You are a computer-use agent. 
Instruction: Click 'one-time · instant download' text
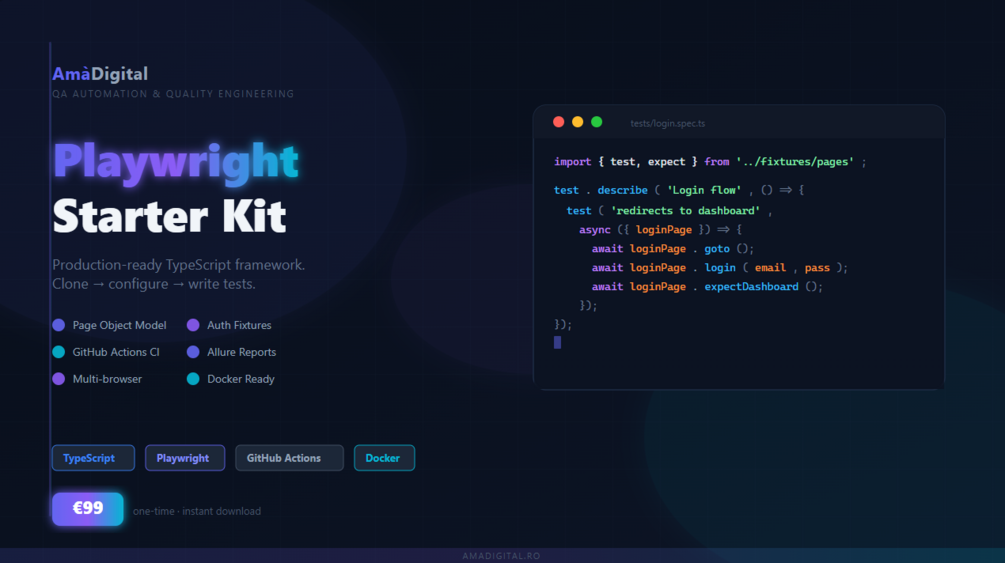click(x=197, y=511)
